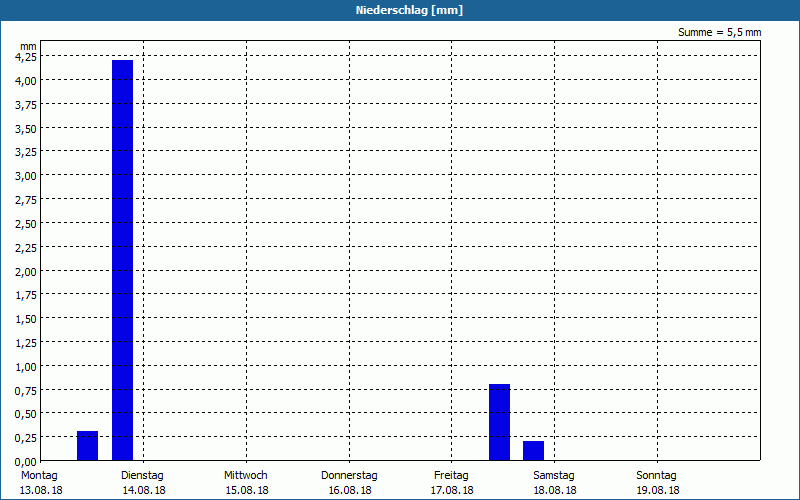This screenshot has width=800, height=500.
Task: Click the mm unit label above y-axis
Action: [x=29, y=46]
